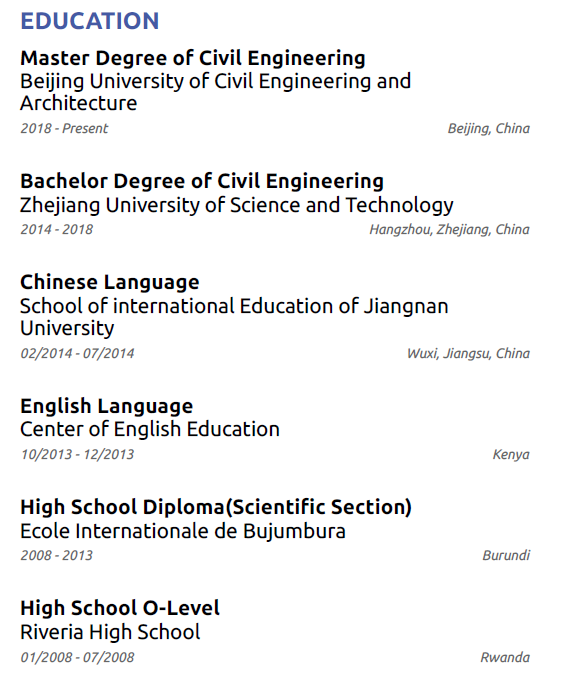This screenshot has height=689, width=588.
Task: Click Hangzhou, Zhejiang, China location
Action: (449, 229)
